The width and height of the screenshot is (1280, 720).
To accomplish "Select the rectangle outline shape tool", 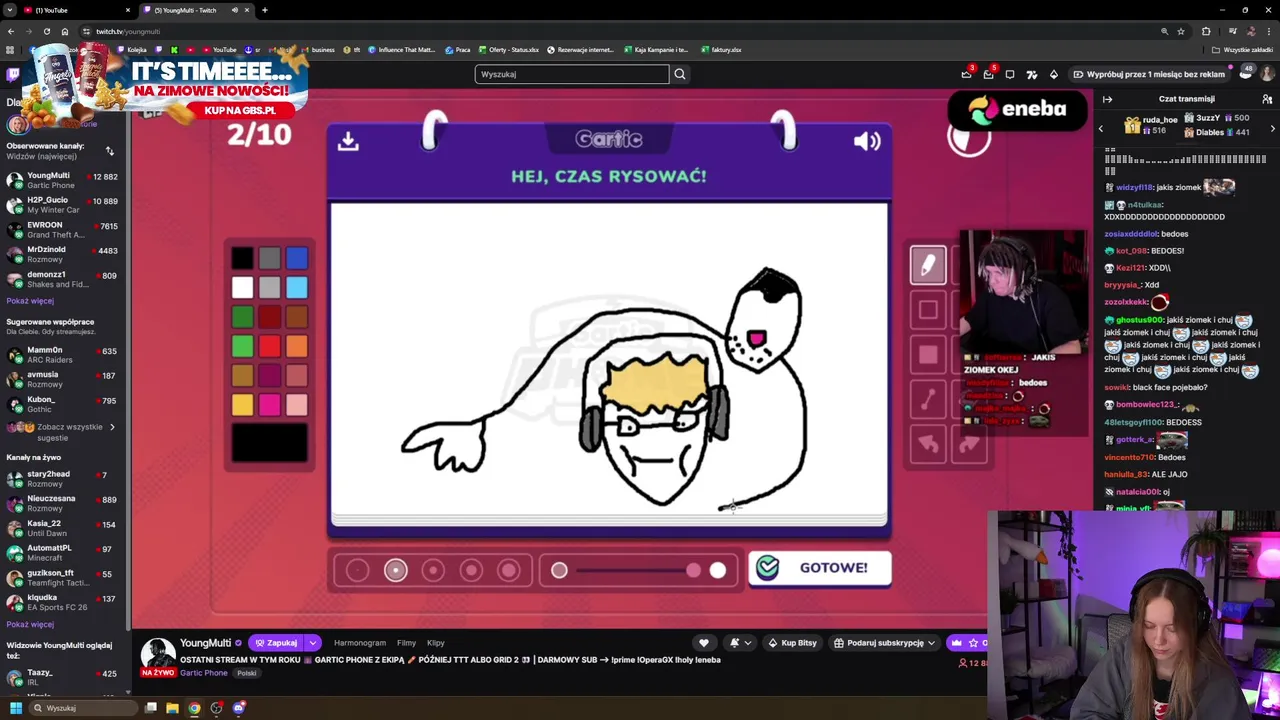I will [x=928, y=310].
